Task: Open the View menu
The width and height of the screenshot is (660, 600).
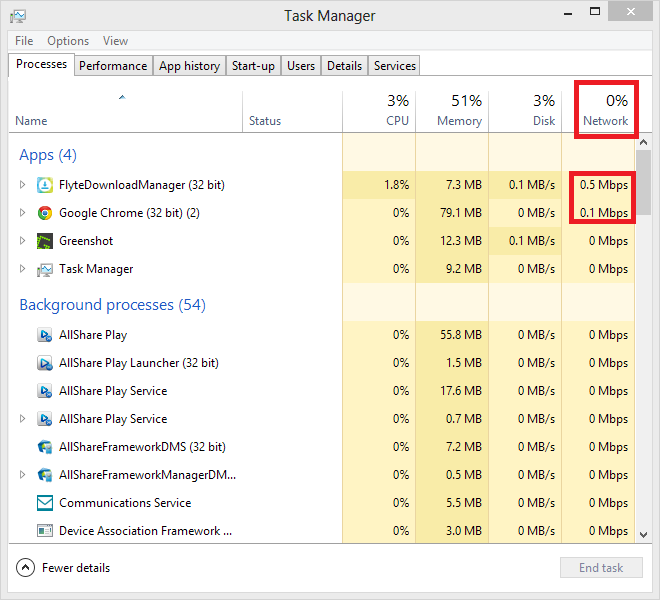Action: pos(115,41)
